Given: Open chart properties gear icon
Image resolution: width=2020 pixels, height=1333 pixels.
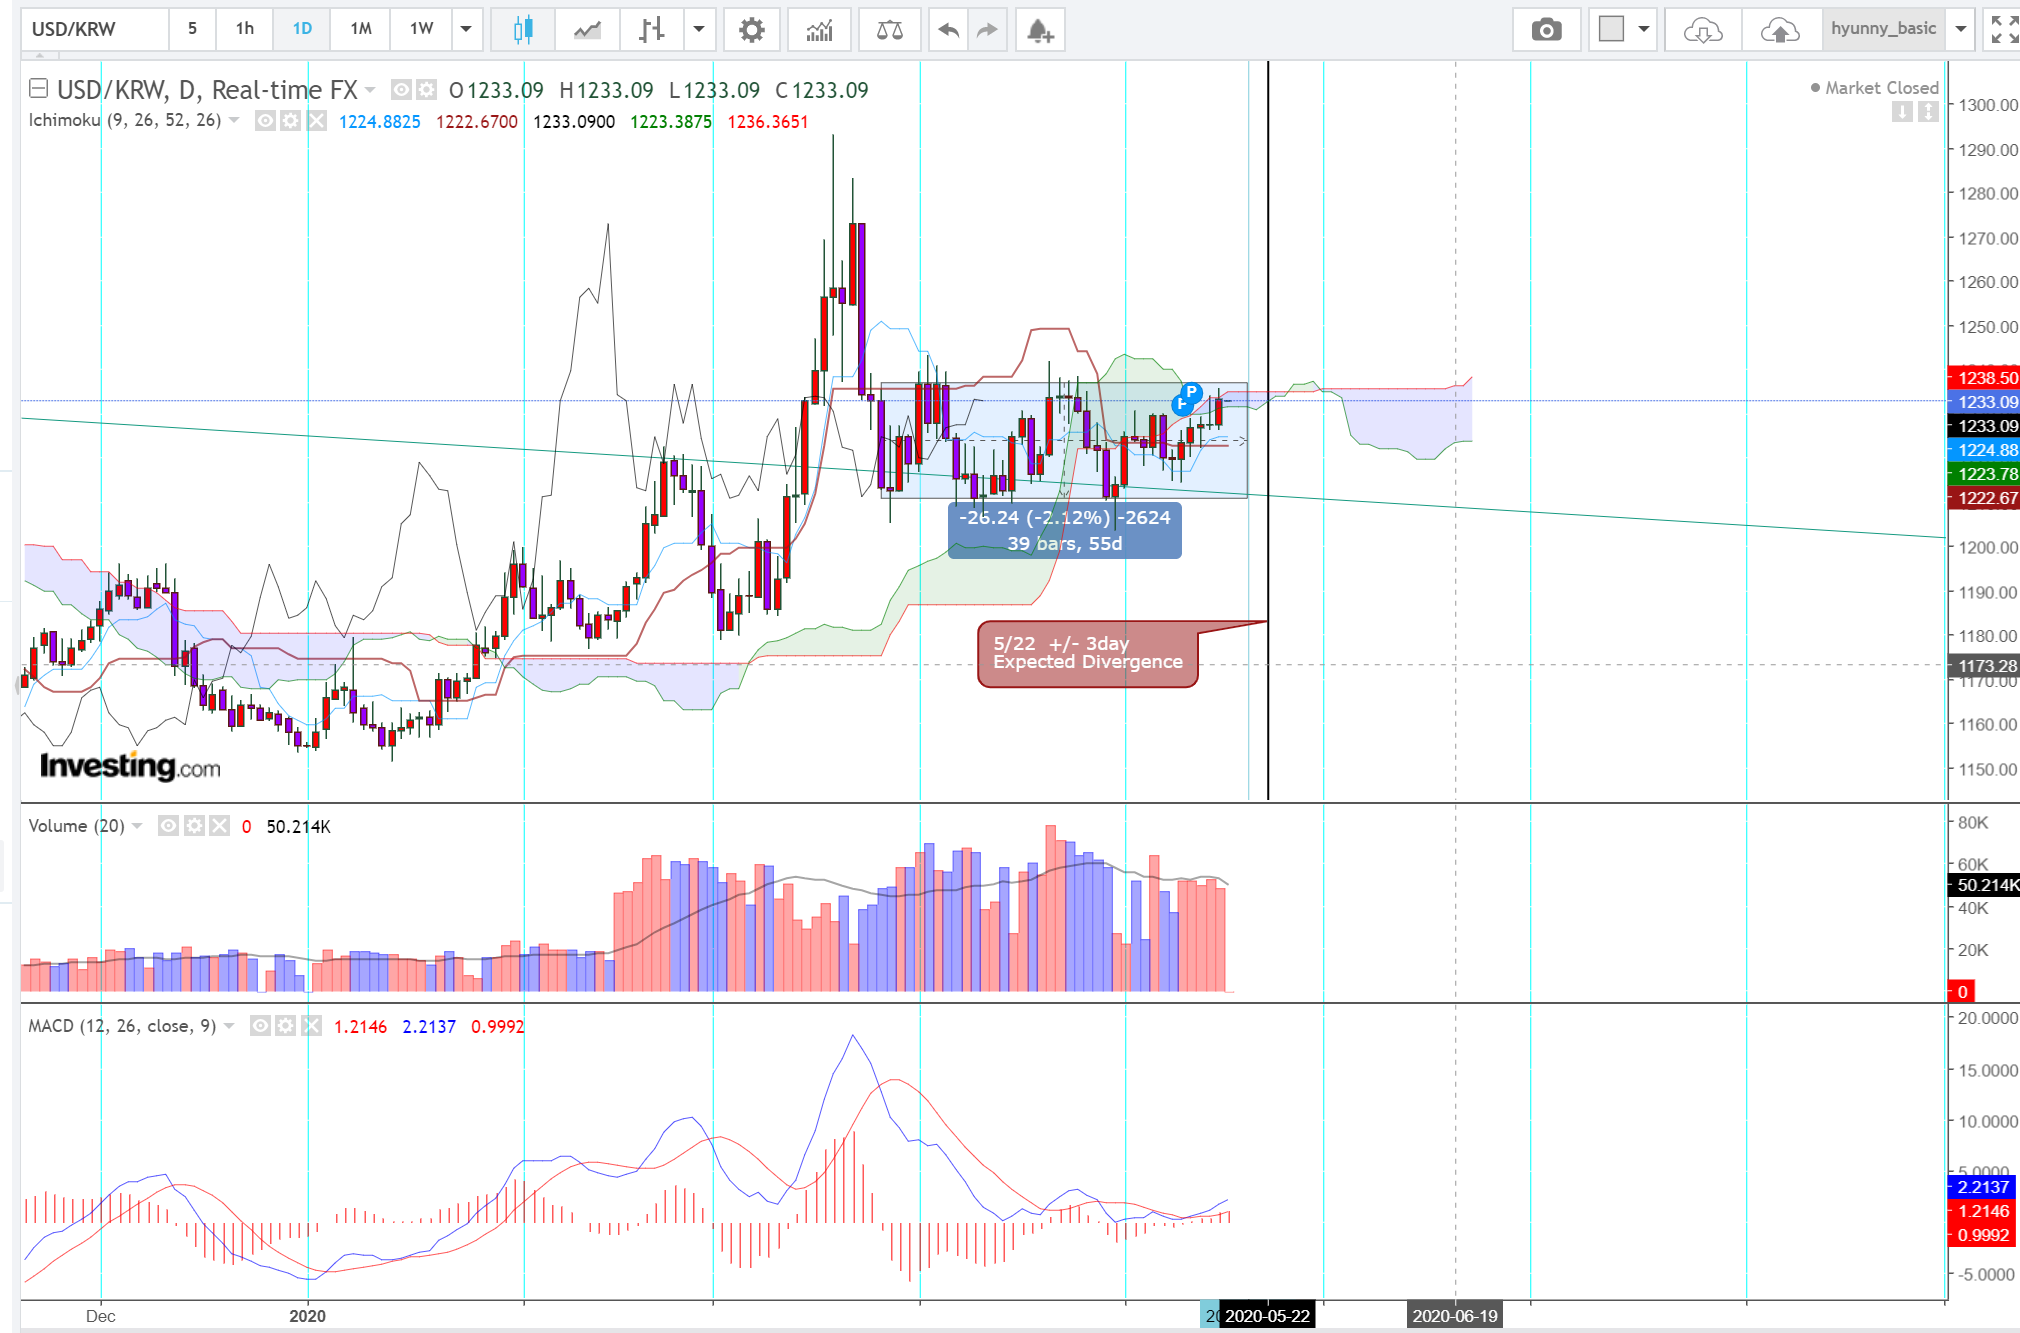Looking at the screenshot, I should tap(751, 30).
